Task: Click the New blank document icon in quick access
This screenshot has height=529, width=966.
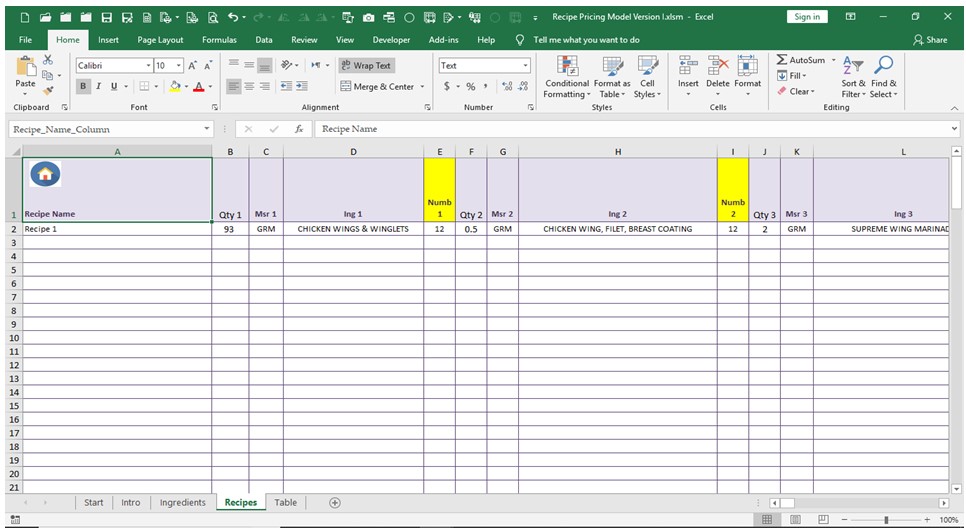Action: tap(25, 17)
